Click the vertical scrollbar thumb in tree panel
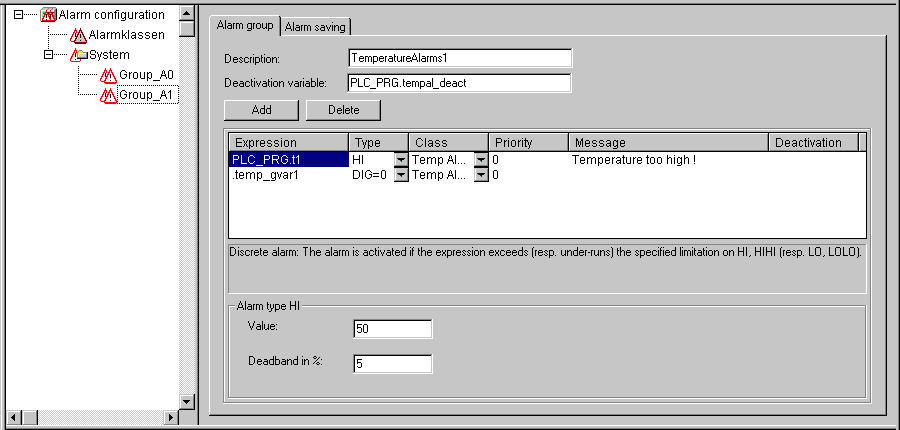Image resolution: width=900 pixels, height=430 pixels. point(187,28)
